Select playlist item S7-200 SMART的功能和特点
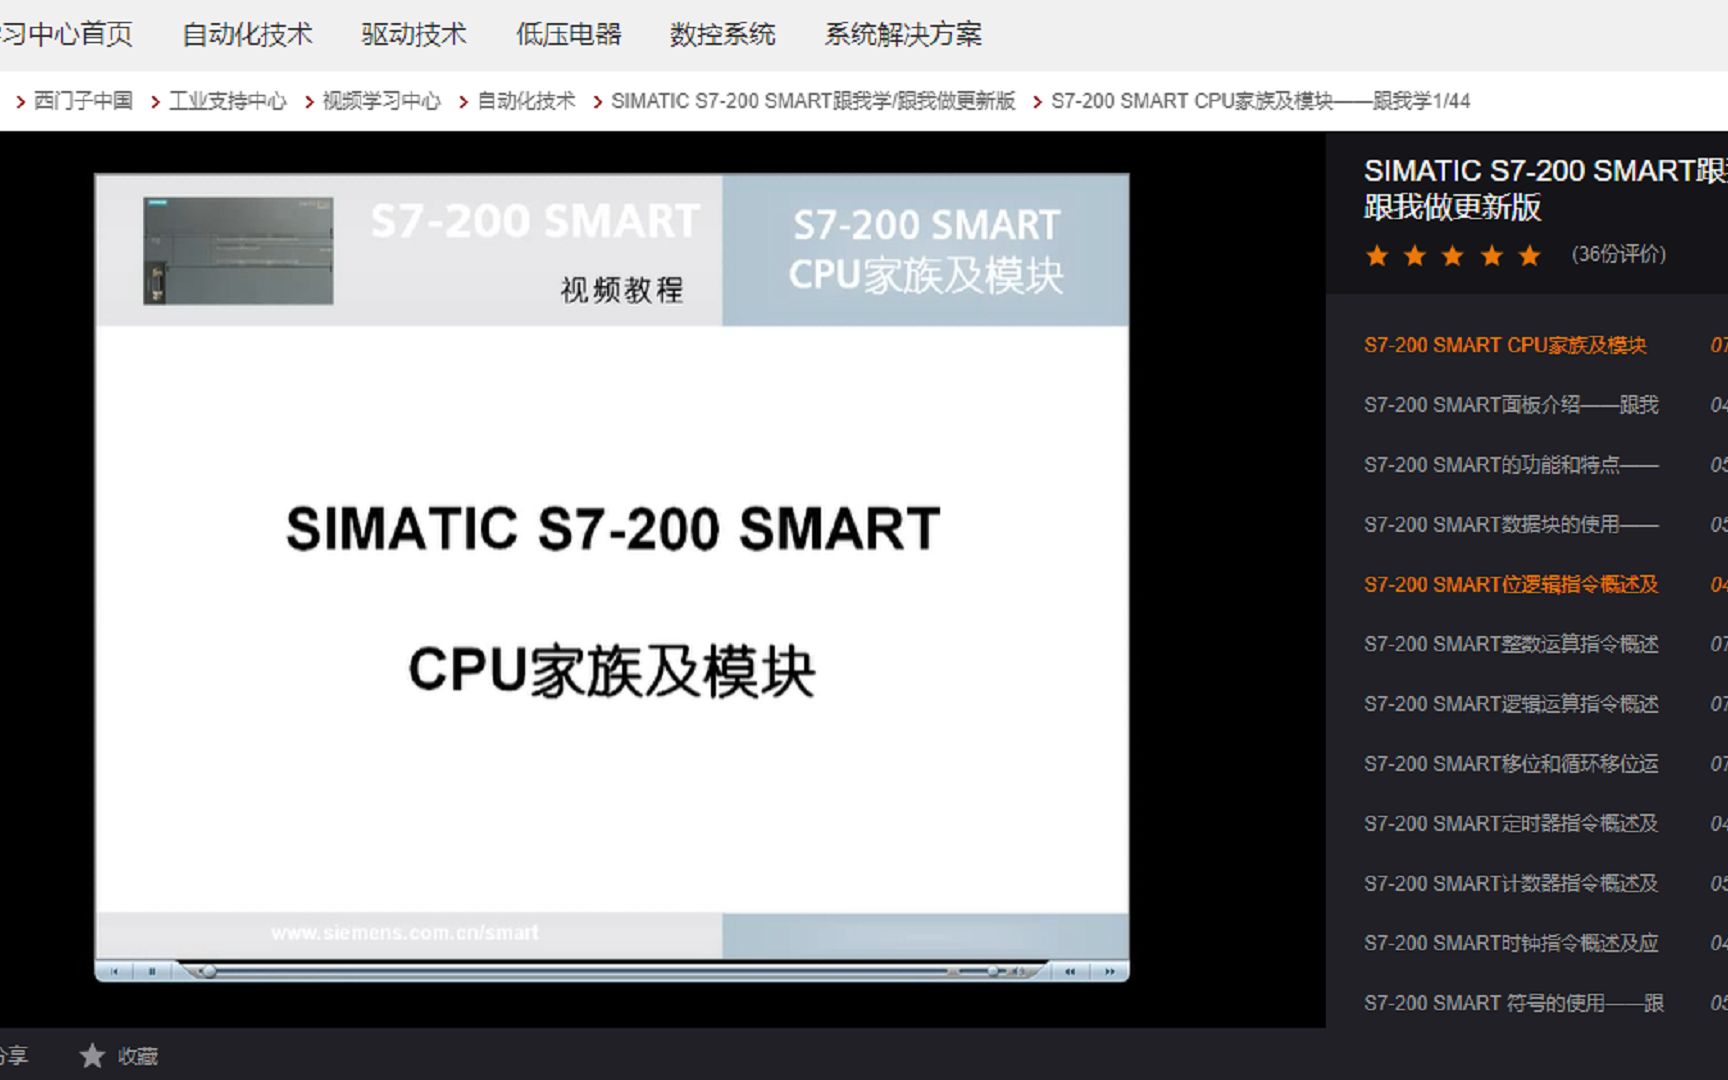The image size is (1728, 1080). click(1511, 465)
